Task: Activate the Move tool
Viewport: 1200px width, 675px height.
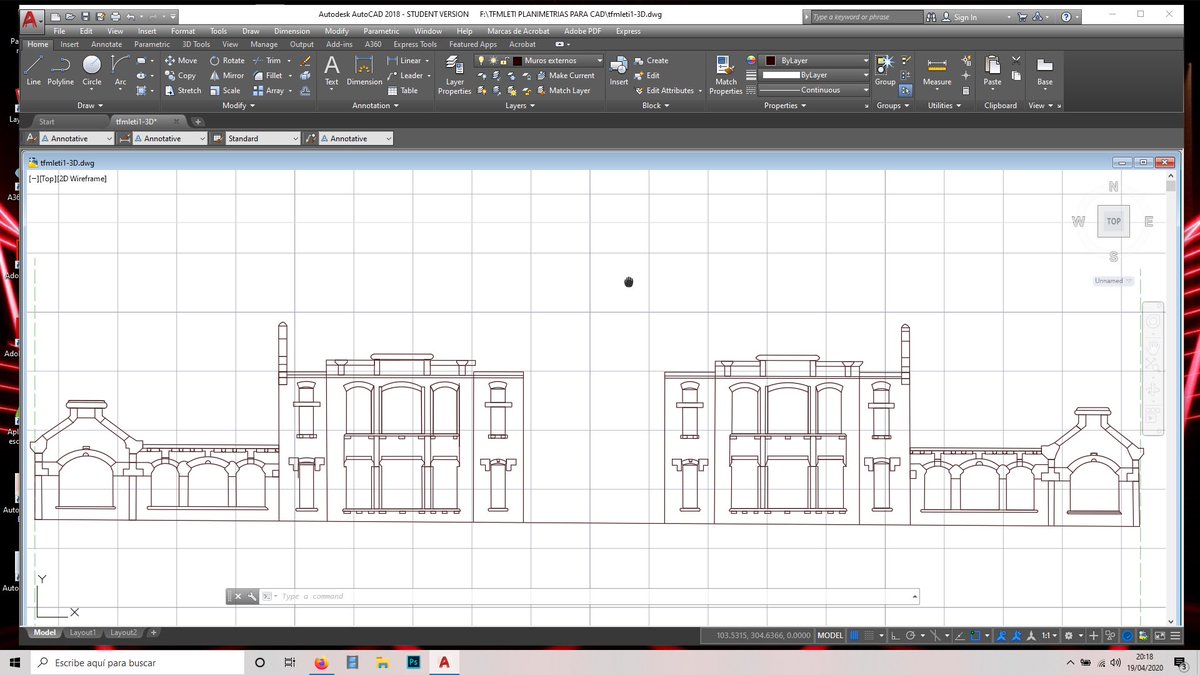Action: pos(180,60)
